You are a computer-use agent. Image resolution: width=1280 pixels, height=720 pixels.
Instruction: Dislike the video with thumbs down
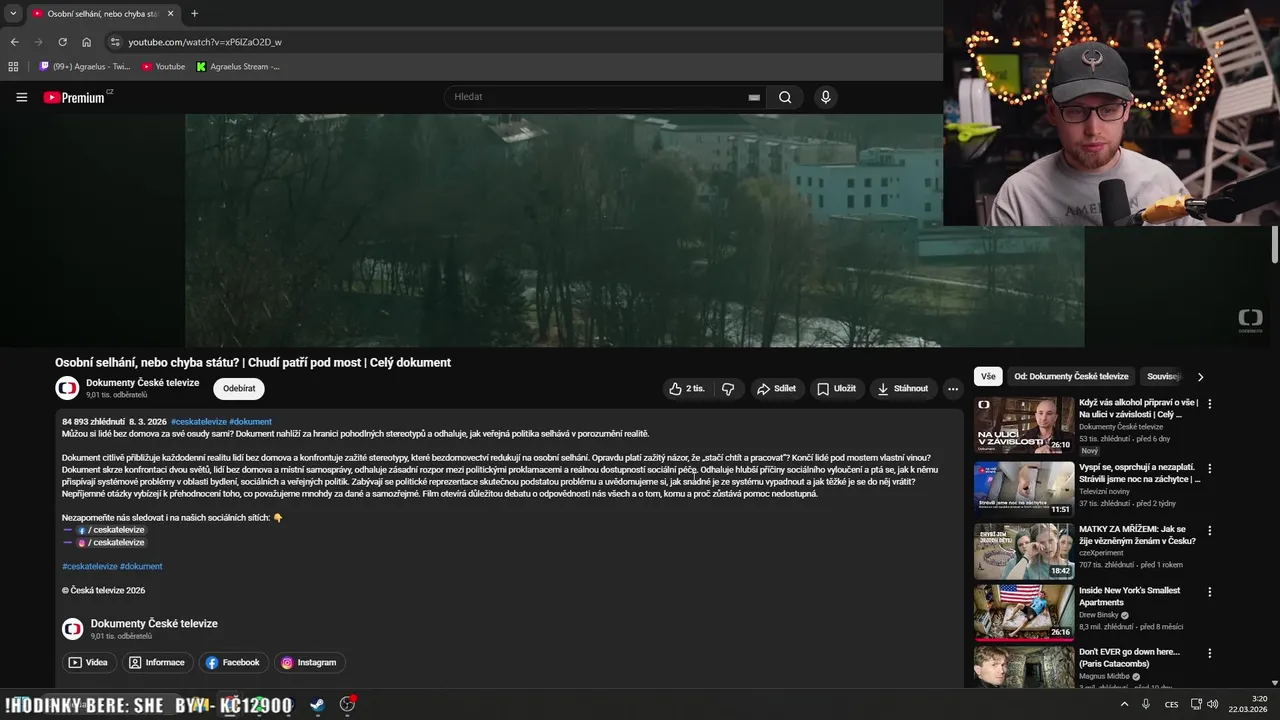pyautogui.click(x=728, y=389)
